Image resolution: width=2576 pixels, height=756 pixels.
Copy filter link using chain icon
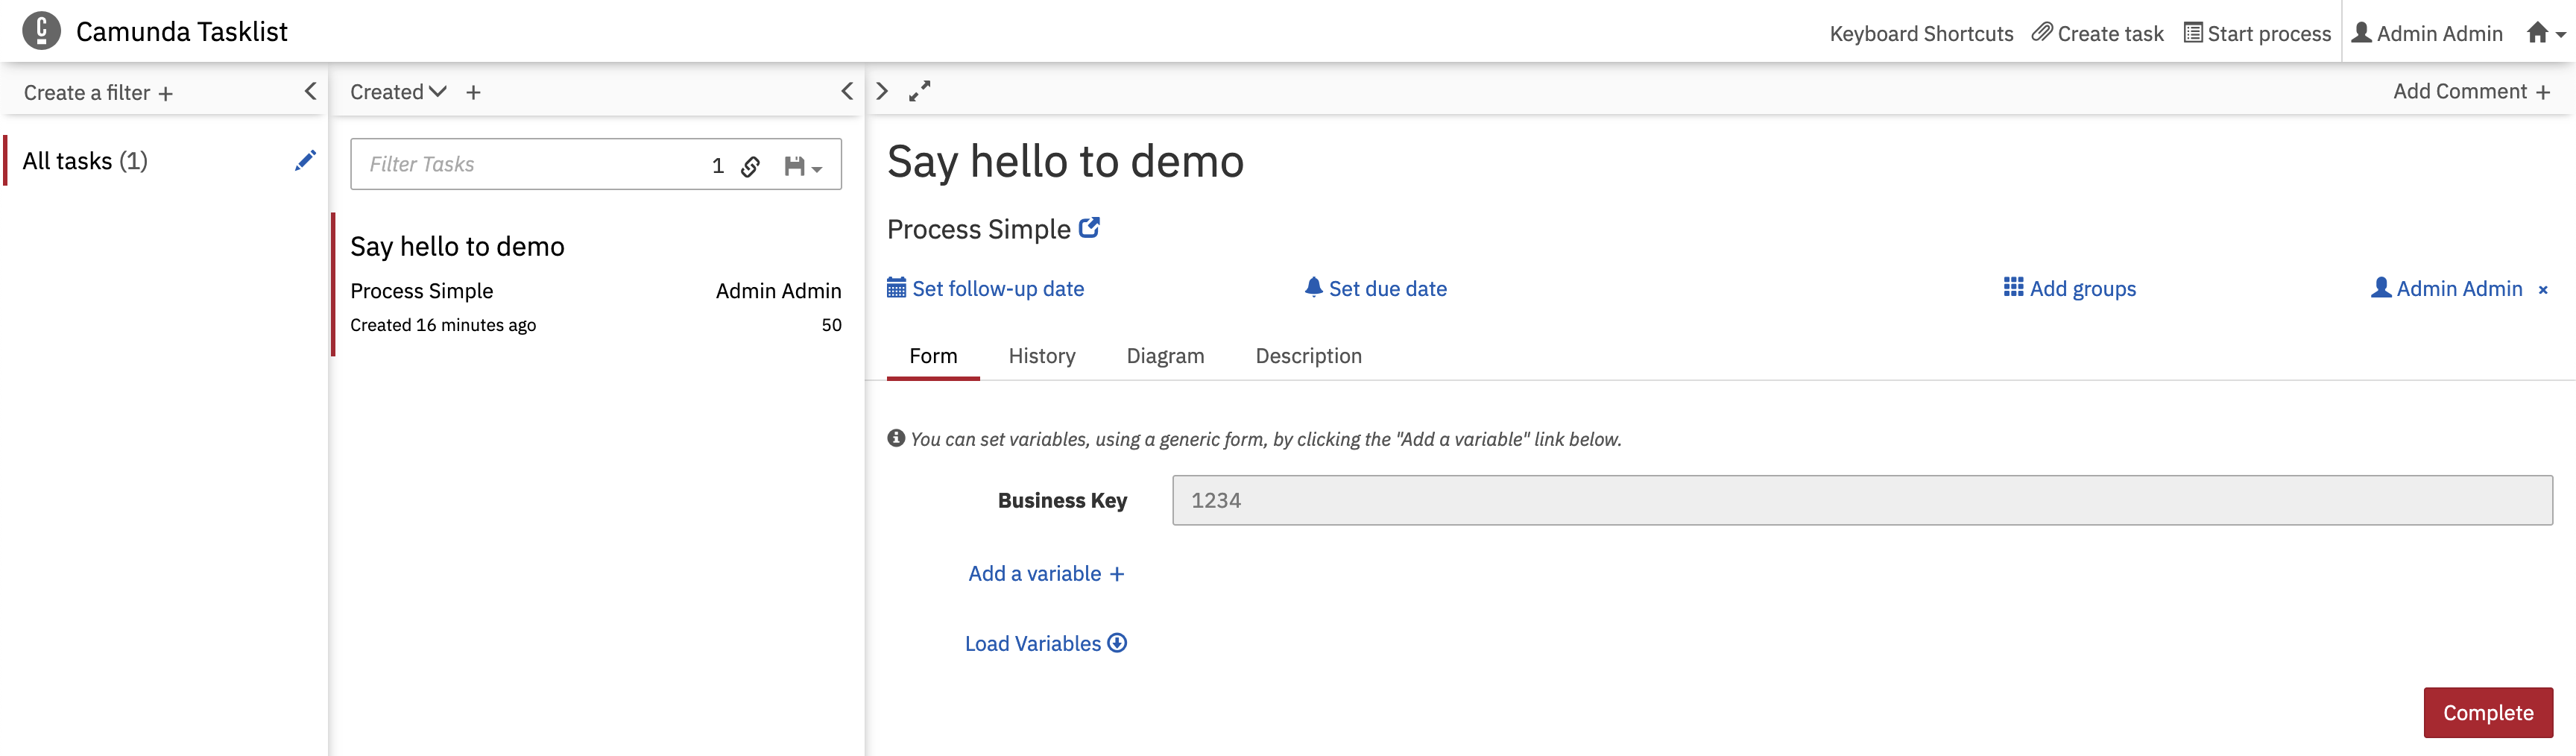[750, 166]
